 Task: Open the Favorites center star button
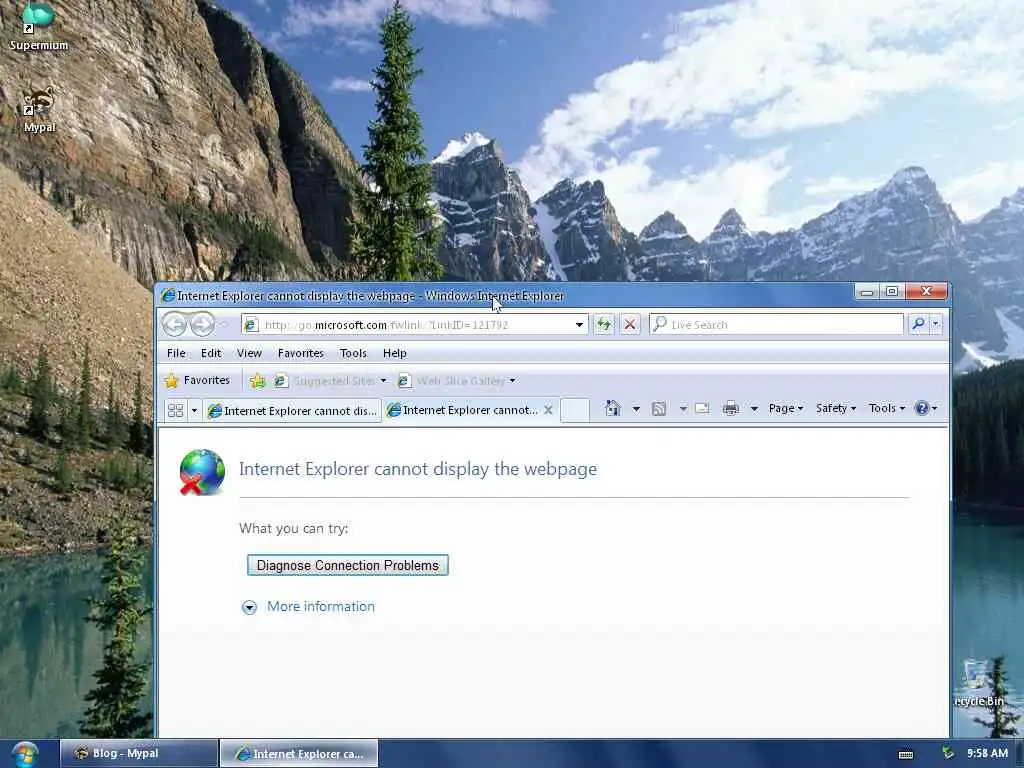pyautogui.click(x=197, y=380)
